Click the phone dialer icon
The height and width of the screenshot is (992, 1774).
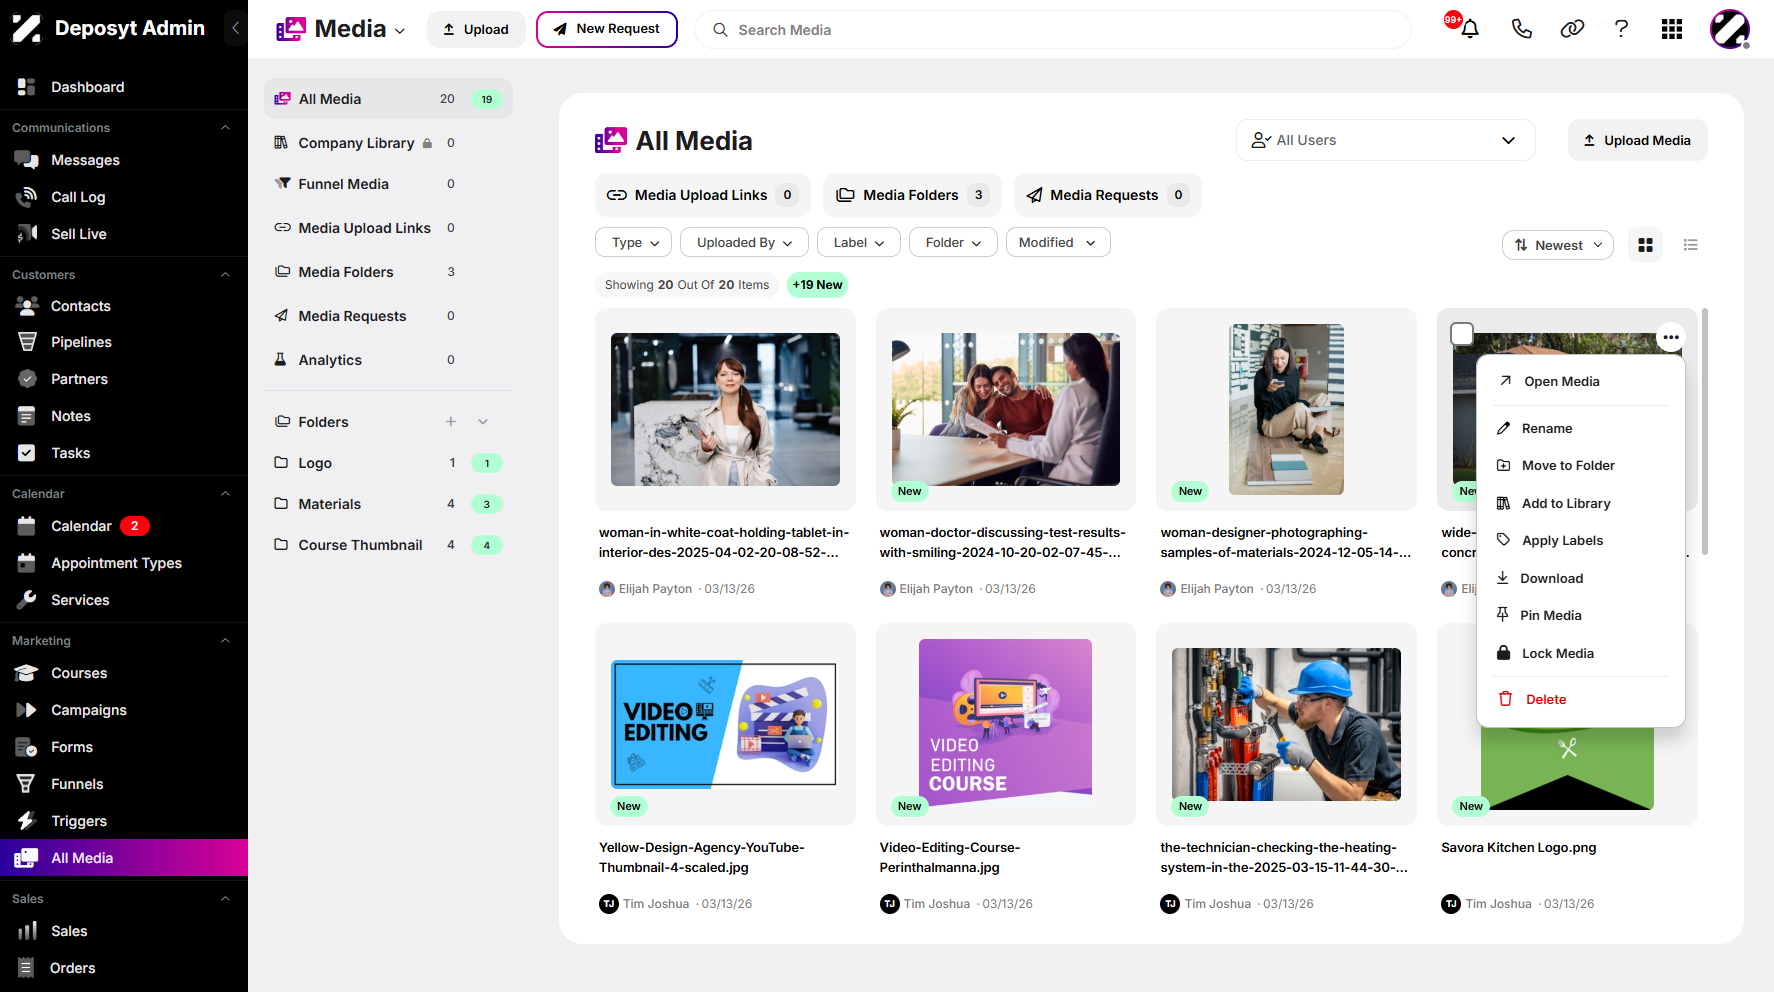tap(1521, 29)
